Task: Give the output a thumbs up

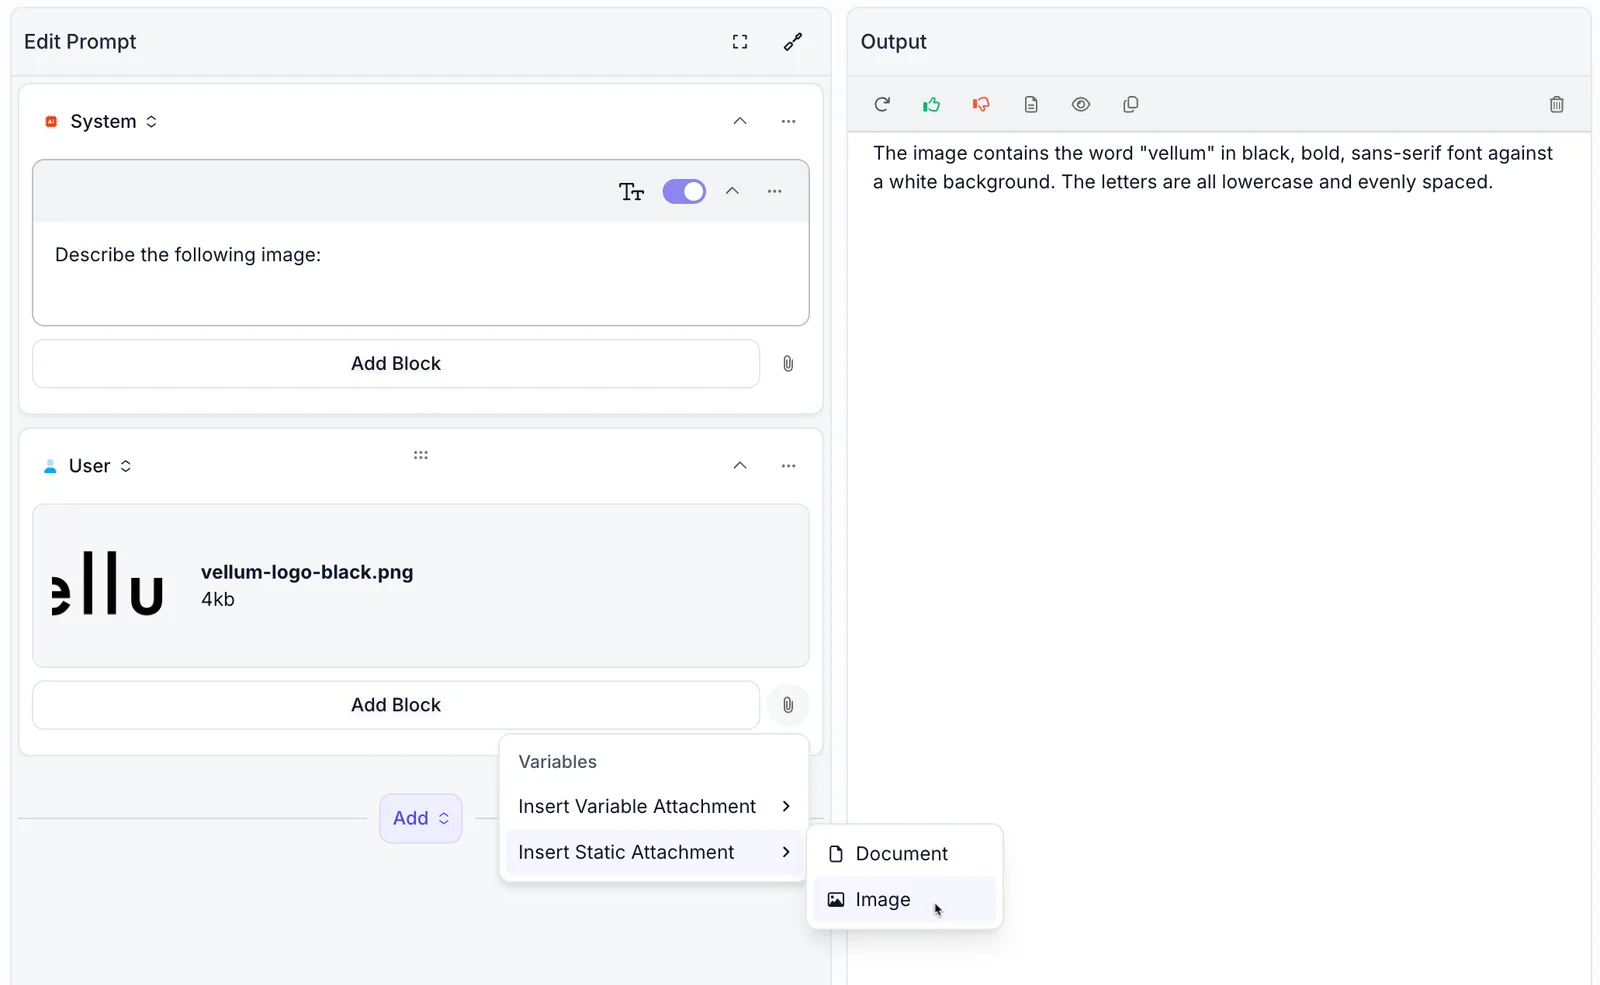Action: pos(932,104)
